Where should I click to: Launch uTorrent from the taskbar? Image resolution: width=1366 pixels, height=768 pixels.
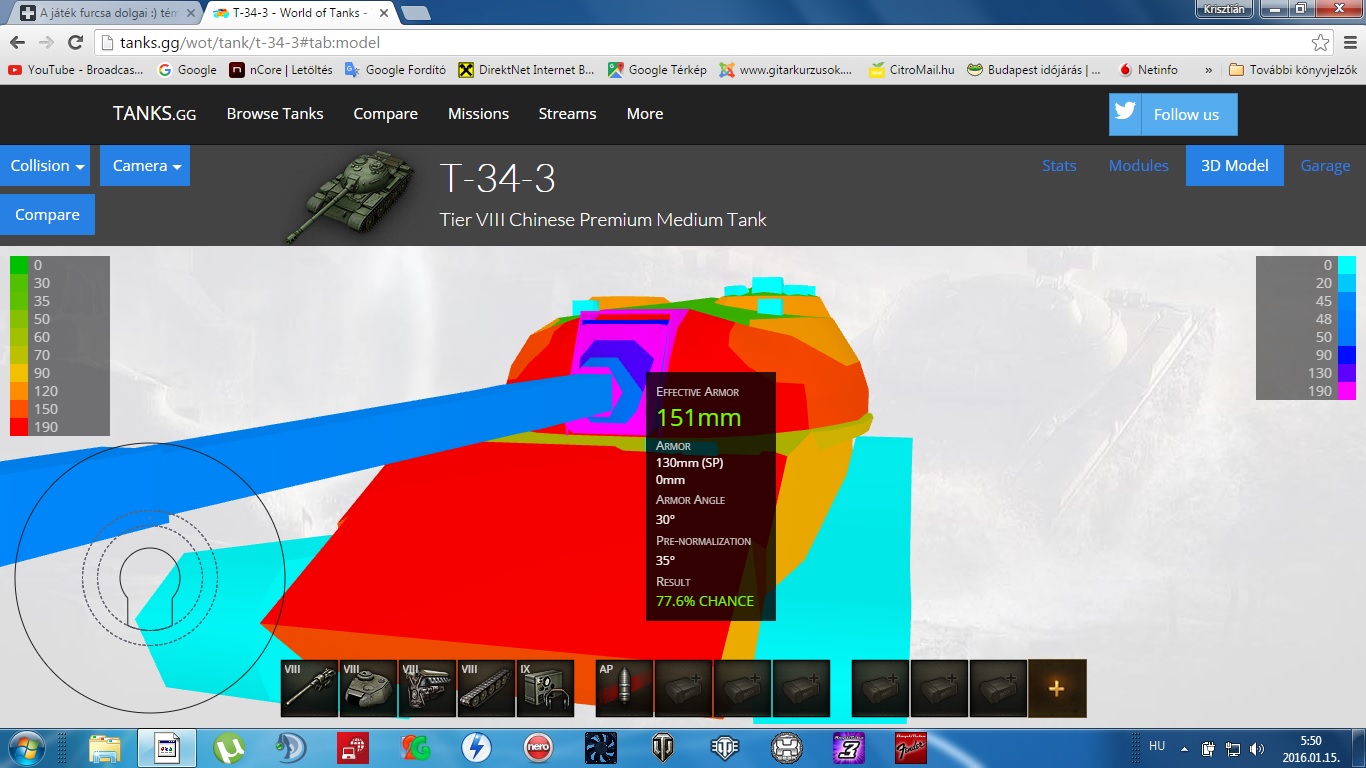pyautogui.click(x=229, y=748)
